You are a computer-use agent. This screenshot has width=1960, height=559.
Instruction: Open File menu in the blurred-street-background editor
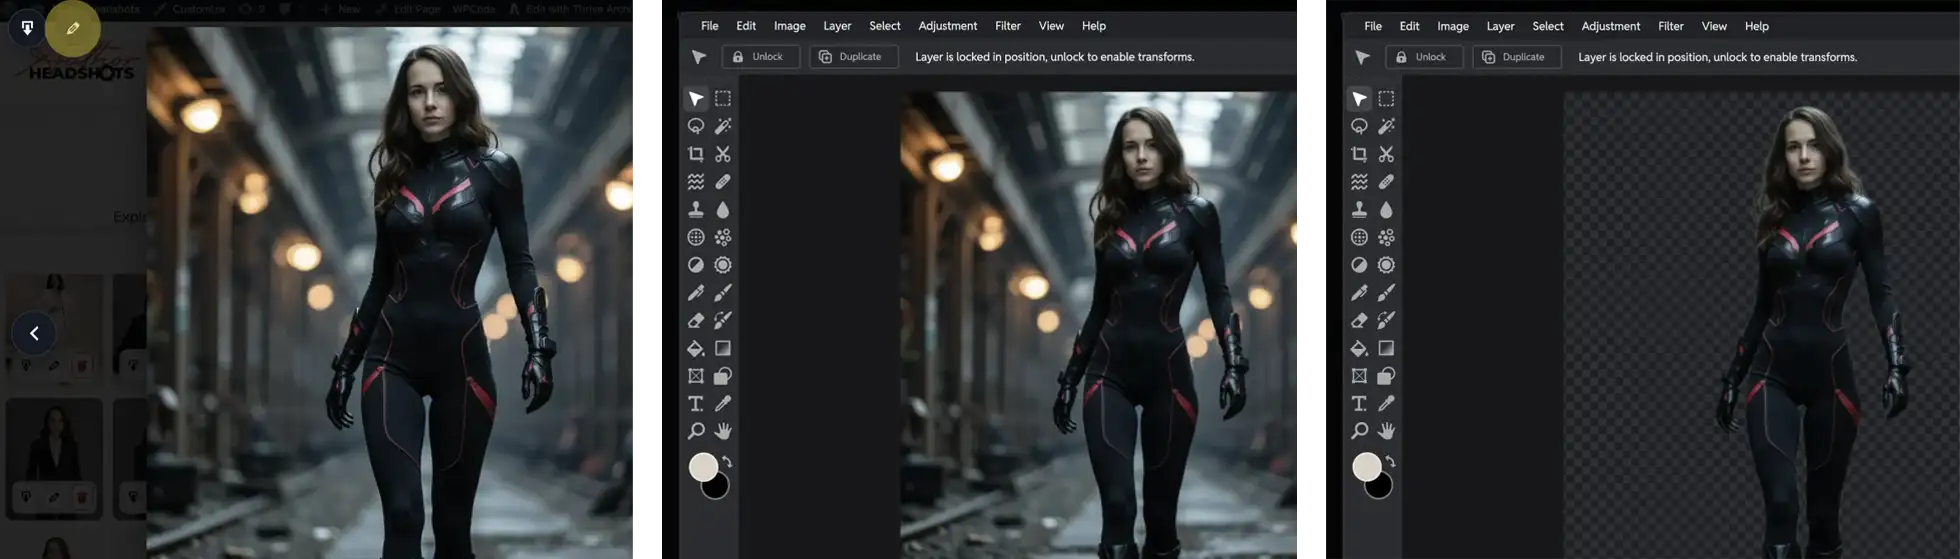point(709,26)
